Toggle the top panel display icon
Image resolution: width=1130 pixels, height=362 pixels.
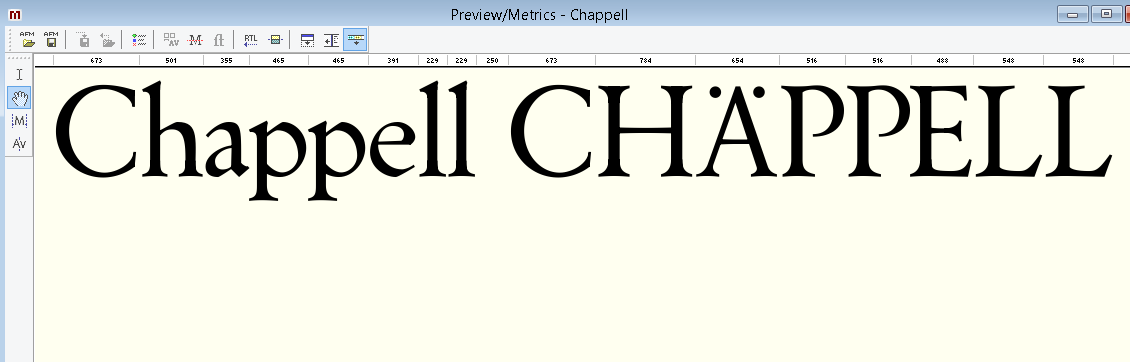(x=307, y=39)
